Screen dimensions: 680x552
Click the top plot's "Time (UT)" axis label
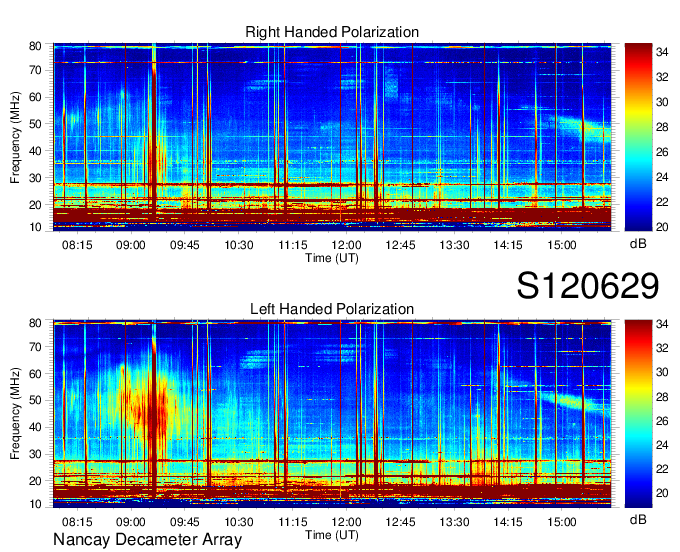[x=332, y=258]
